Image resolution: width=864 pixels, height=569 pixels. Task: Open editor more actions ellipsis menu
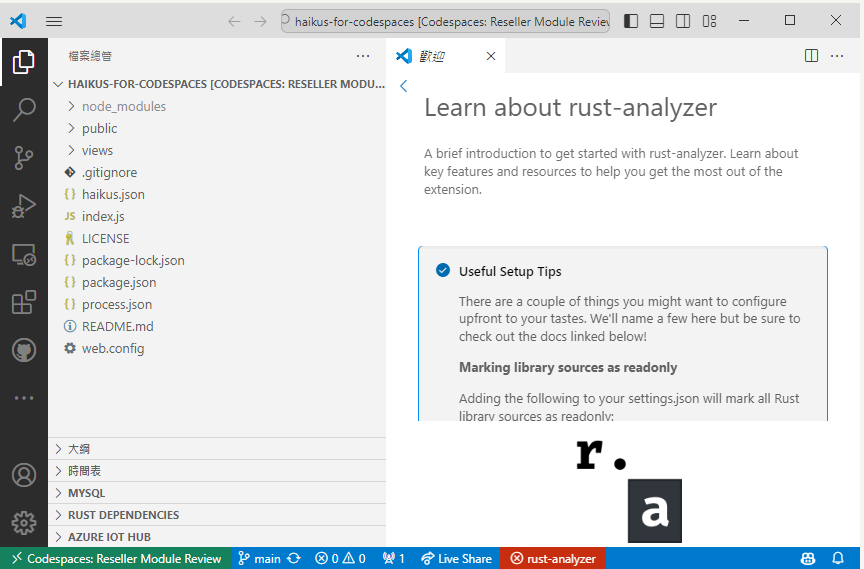[x=837, y=56]
